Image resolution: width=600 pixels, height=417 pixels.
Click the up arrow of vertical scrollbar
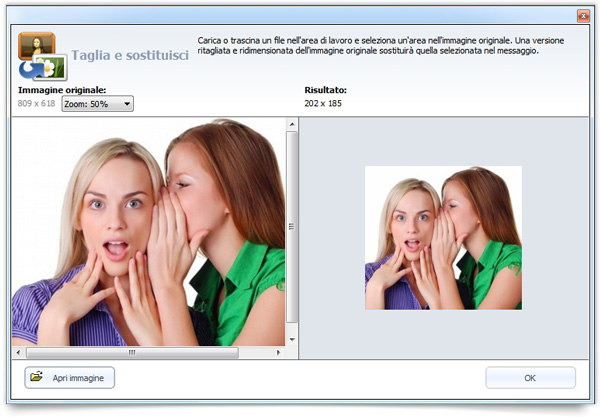(292, 124)
